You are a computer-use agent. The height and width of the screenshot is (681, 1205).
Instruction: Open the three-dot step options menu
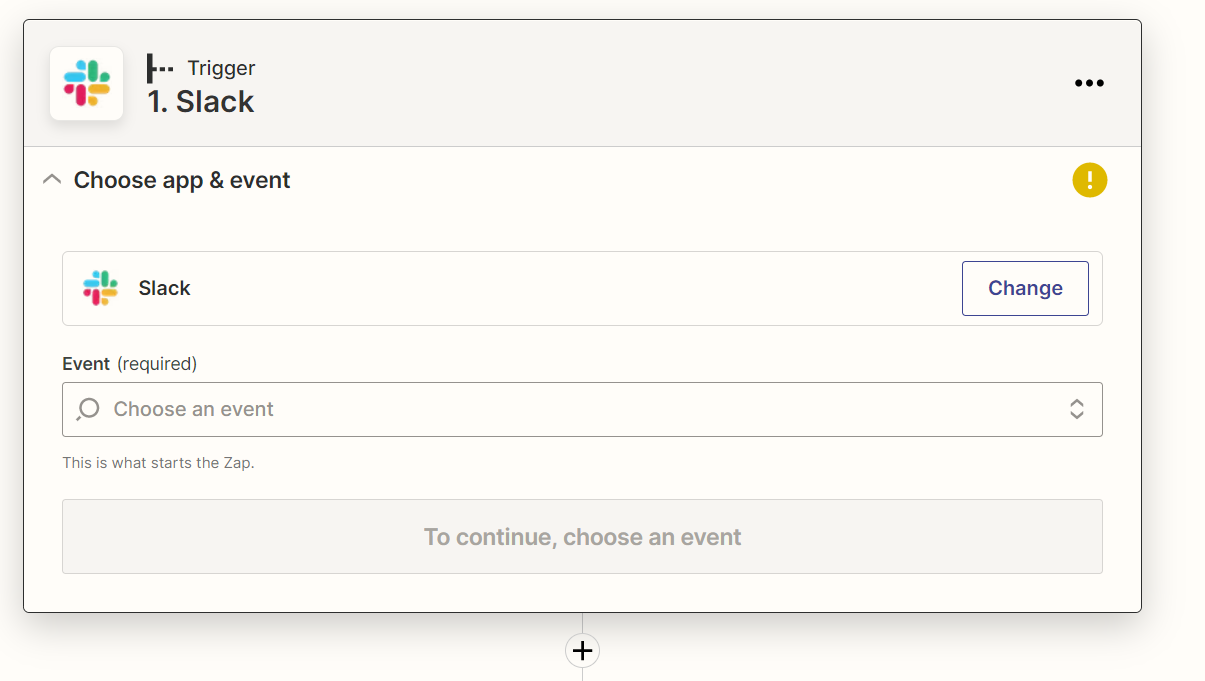point(1089,83)
